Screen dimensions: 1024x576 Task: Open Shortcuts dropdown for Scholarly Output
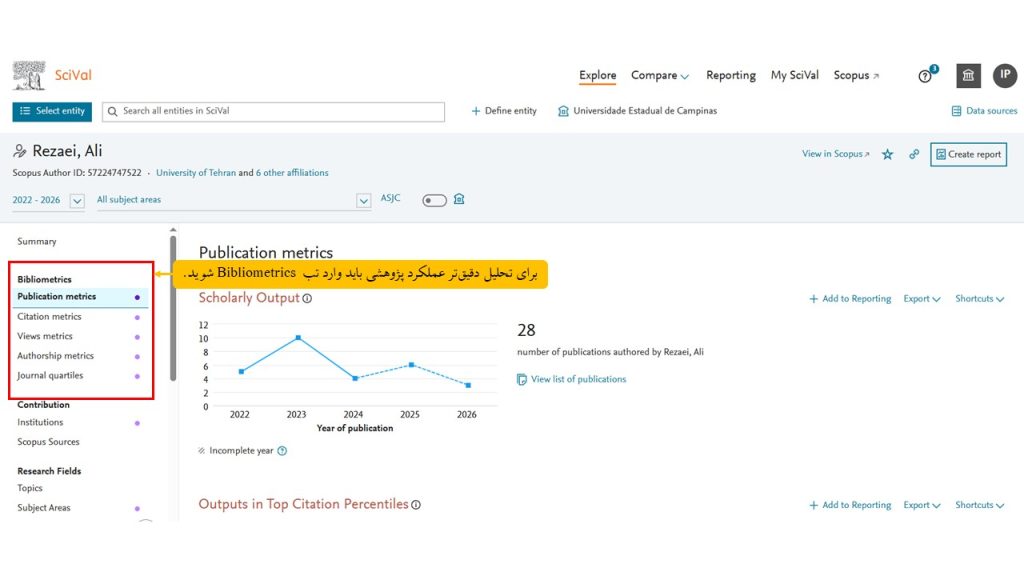click(x=980, y=298)
